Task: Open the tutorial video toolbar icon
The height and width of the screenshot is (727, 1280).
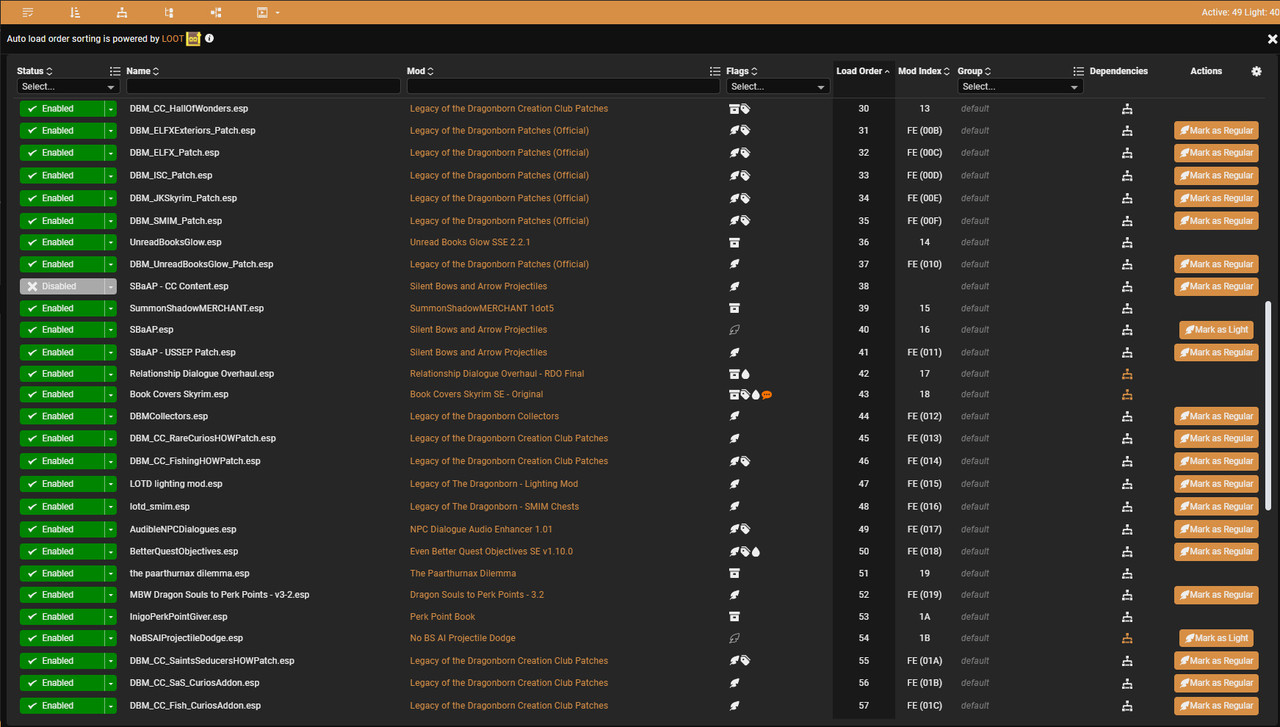Action: pos(262,12)
